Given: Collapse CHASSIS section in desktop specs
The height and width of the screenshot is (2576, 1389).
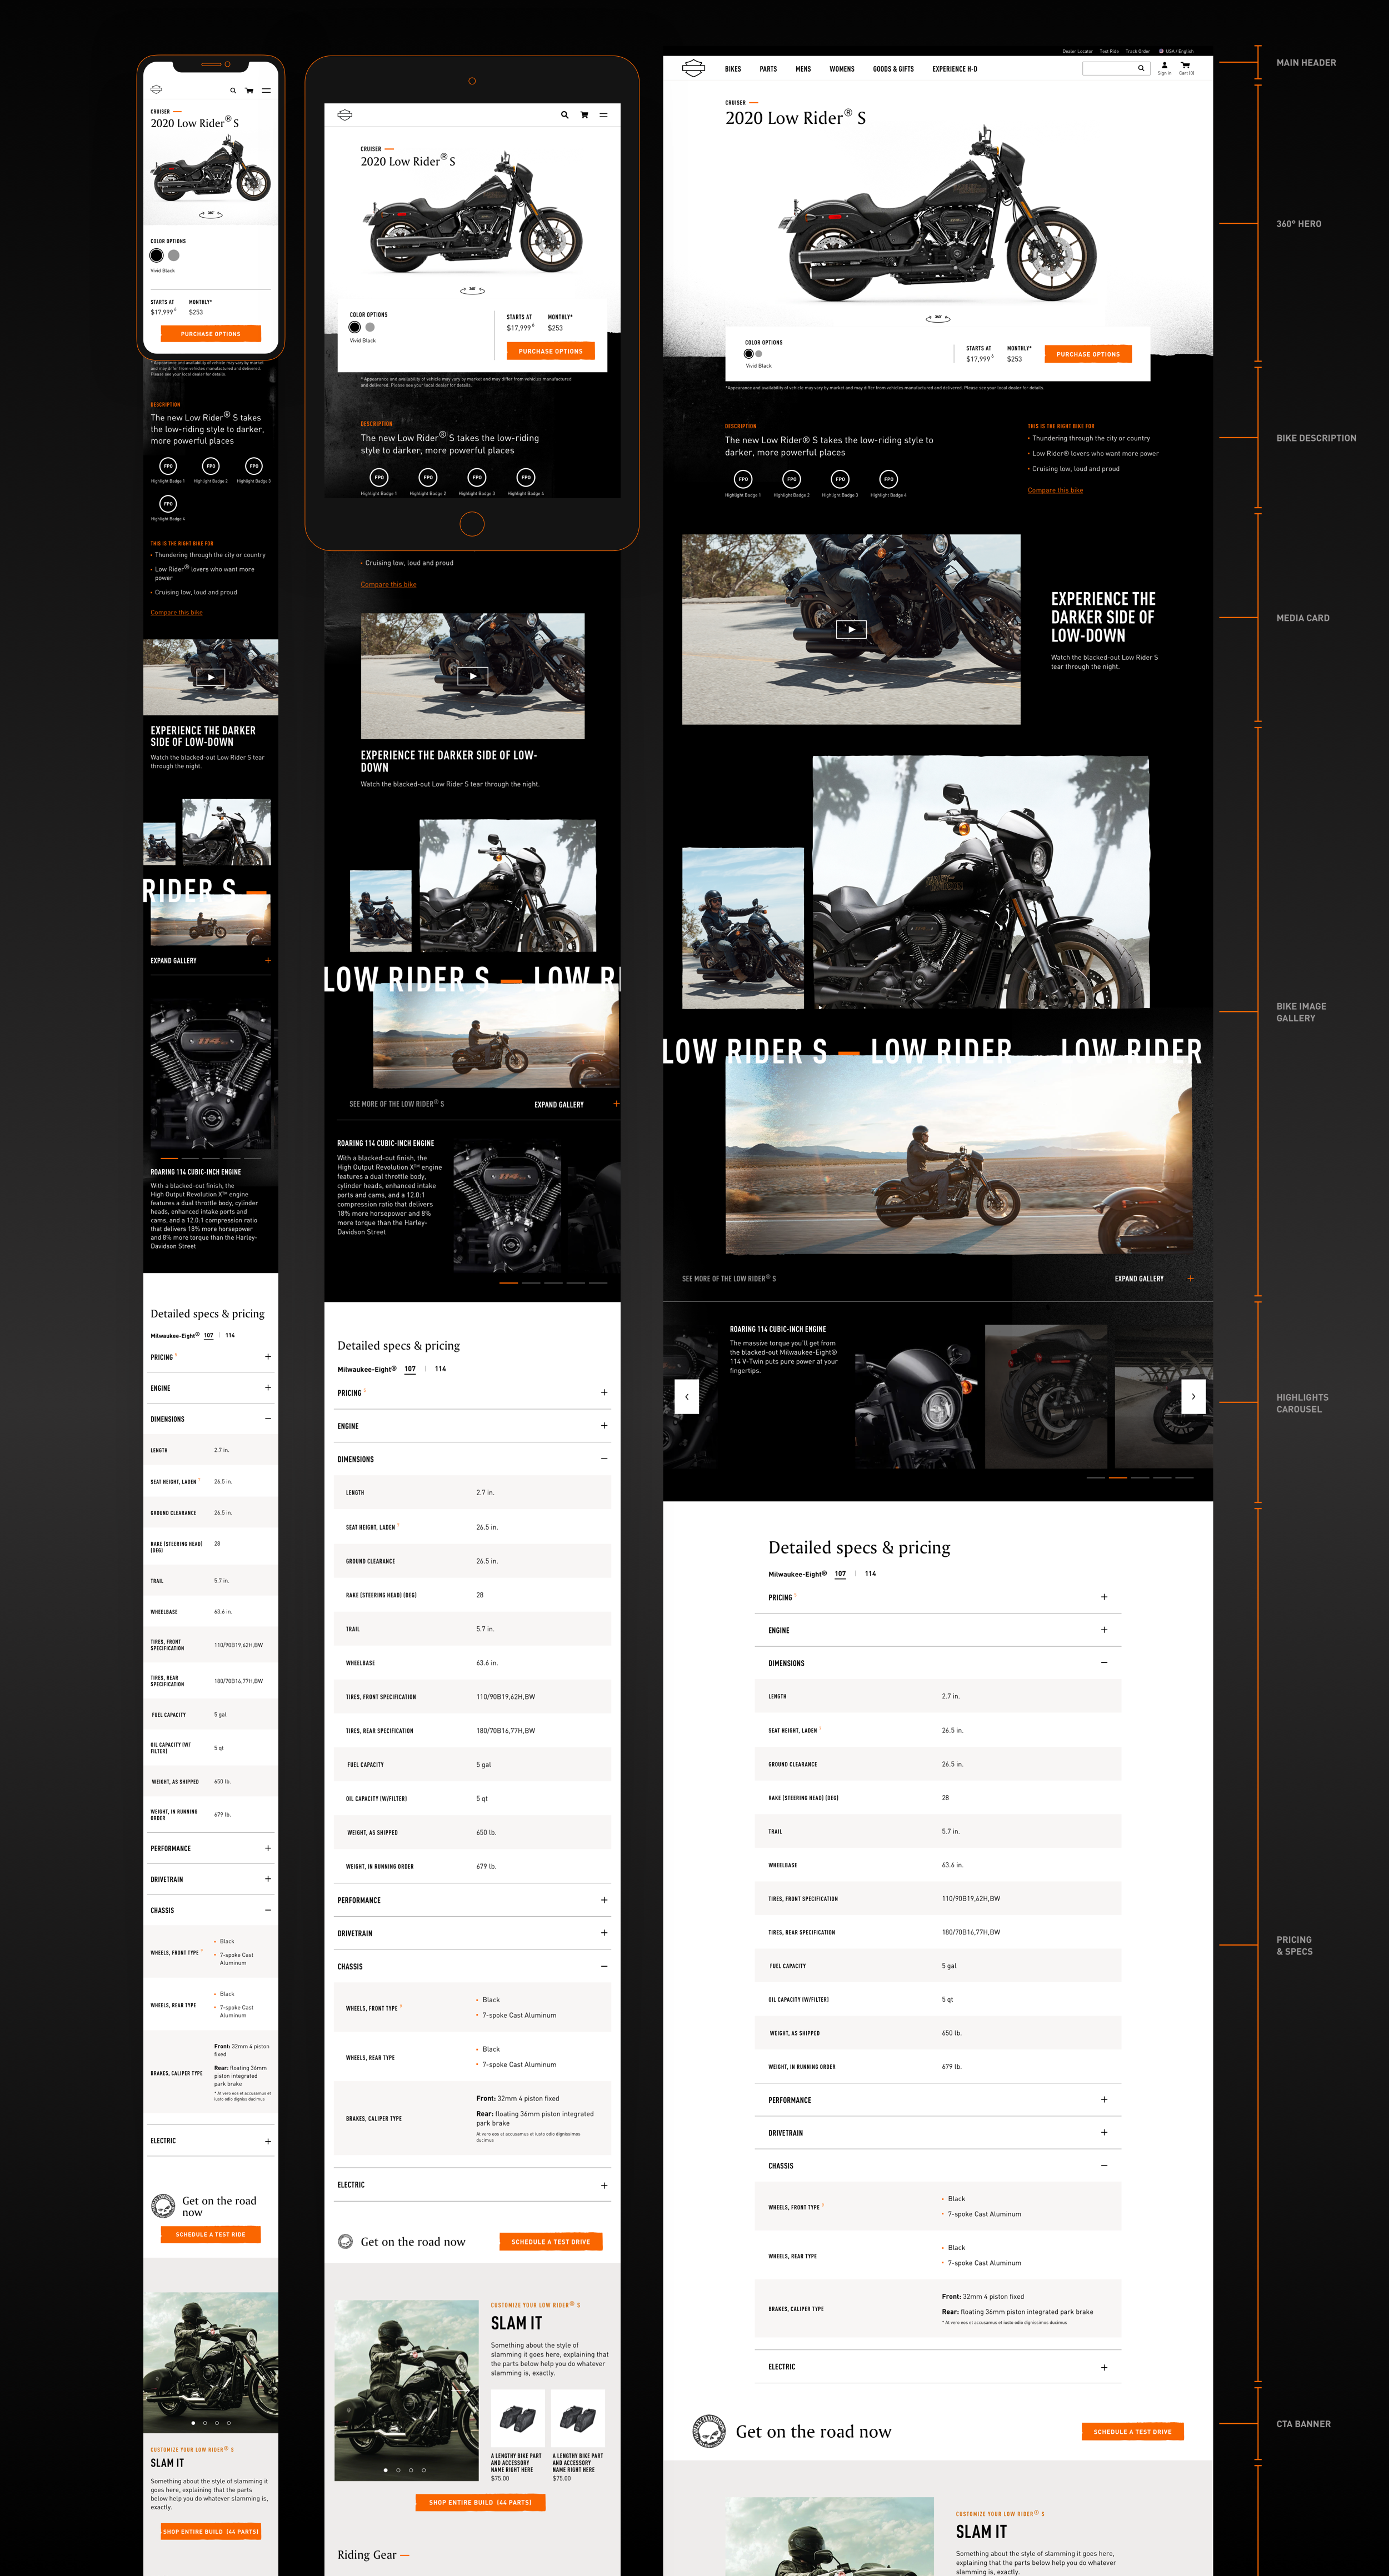Looking at the screenshot, I should pyautogui.click(x=938, y=2166).
